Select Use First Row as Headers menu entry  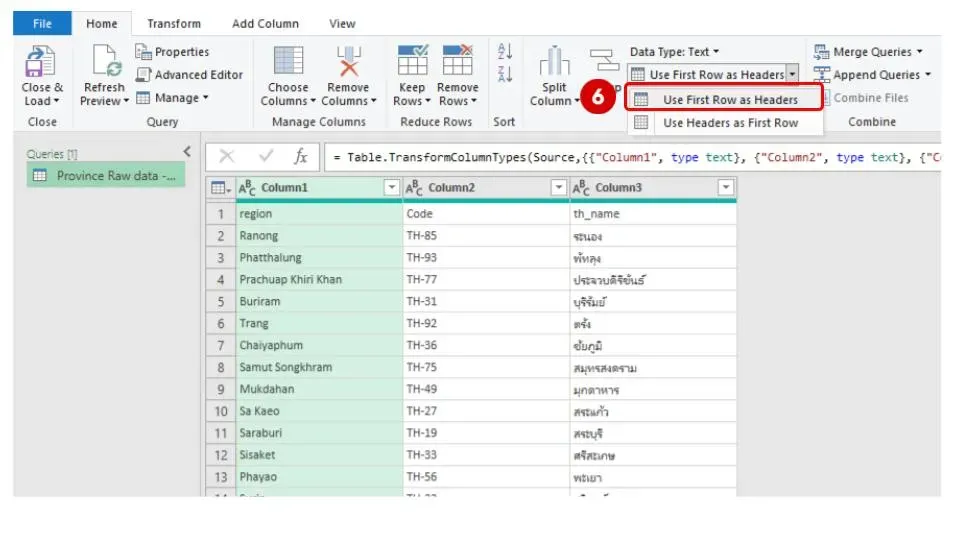(x=724, y=99)
